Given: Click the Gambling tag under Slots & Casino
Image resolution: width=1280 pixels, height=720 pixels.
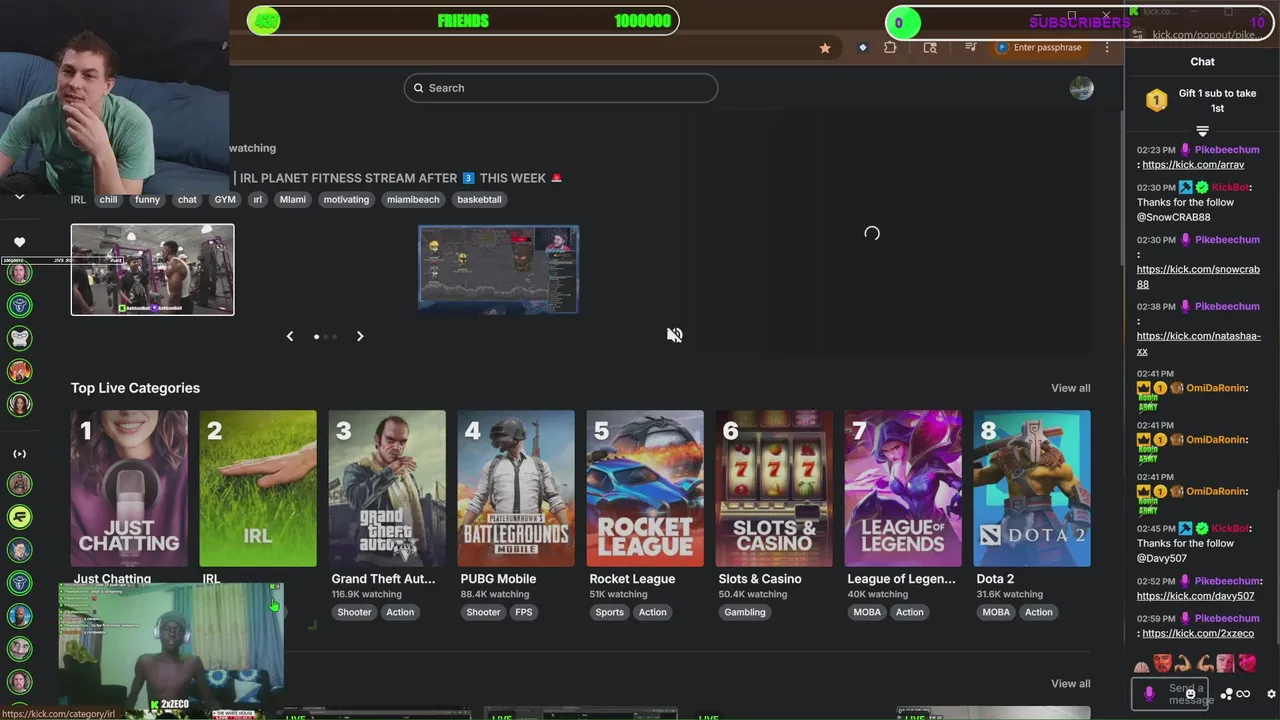Looking at the screenshot, I should pos(744,612).
